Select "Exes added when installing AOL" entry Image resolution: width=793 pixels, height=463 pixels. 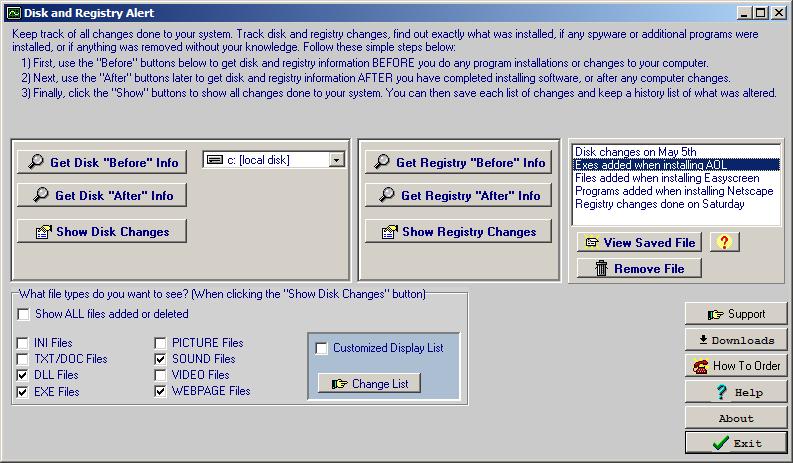tap(676, 164)
